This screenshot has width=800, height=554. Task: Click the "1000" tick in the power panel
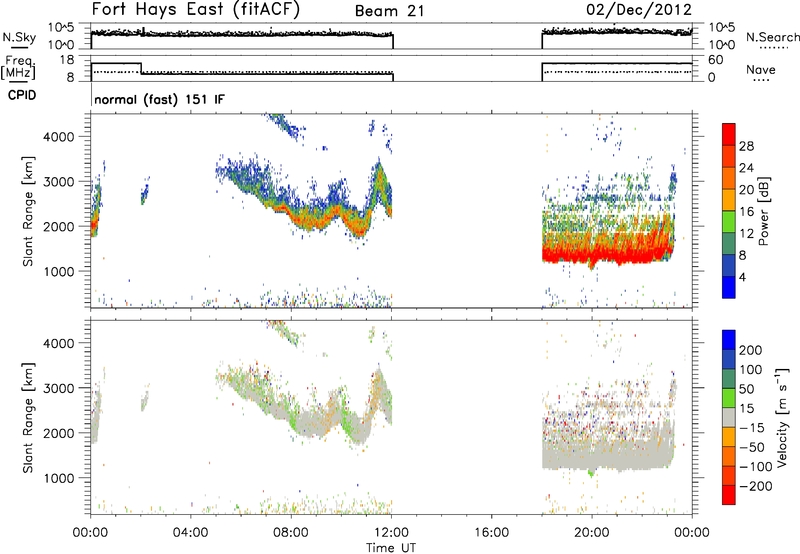pyautogui.click(x=58, y=271)
